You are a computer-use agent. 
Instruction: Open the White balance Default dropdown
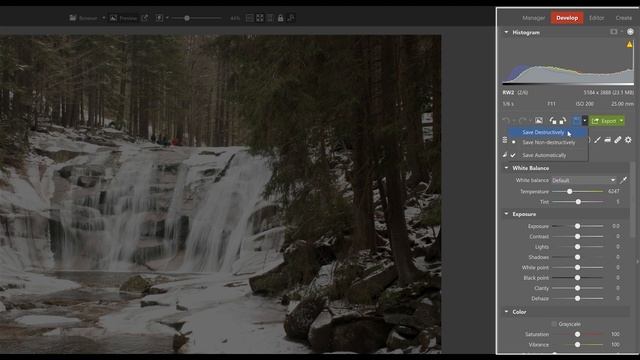[584, 180]
